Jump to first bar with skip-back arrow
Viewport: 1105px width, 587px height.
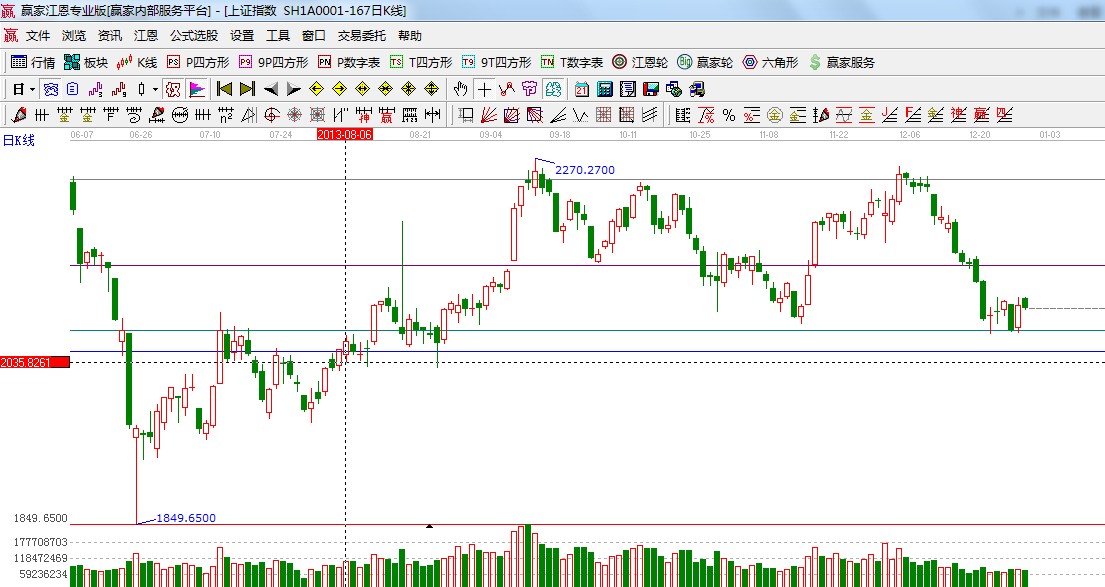[224, 89]
